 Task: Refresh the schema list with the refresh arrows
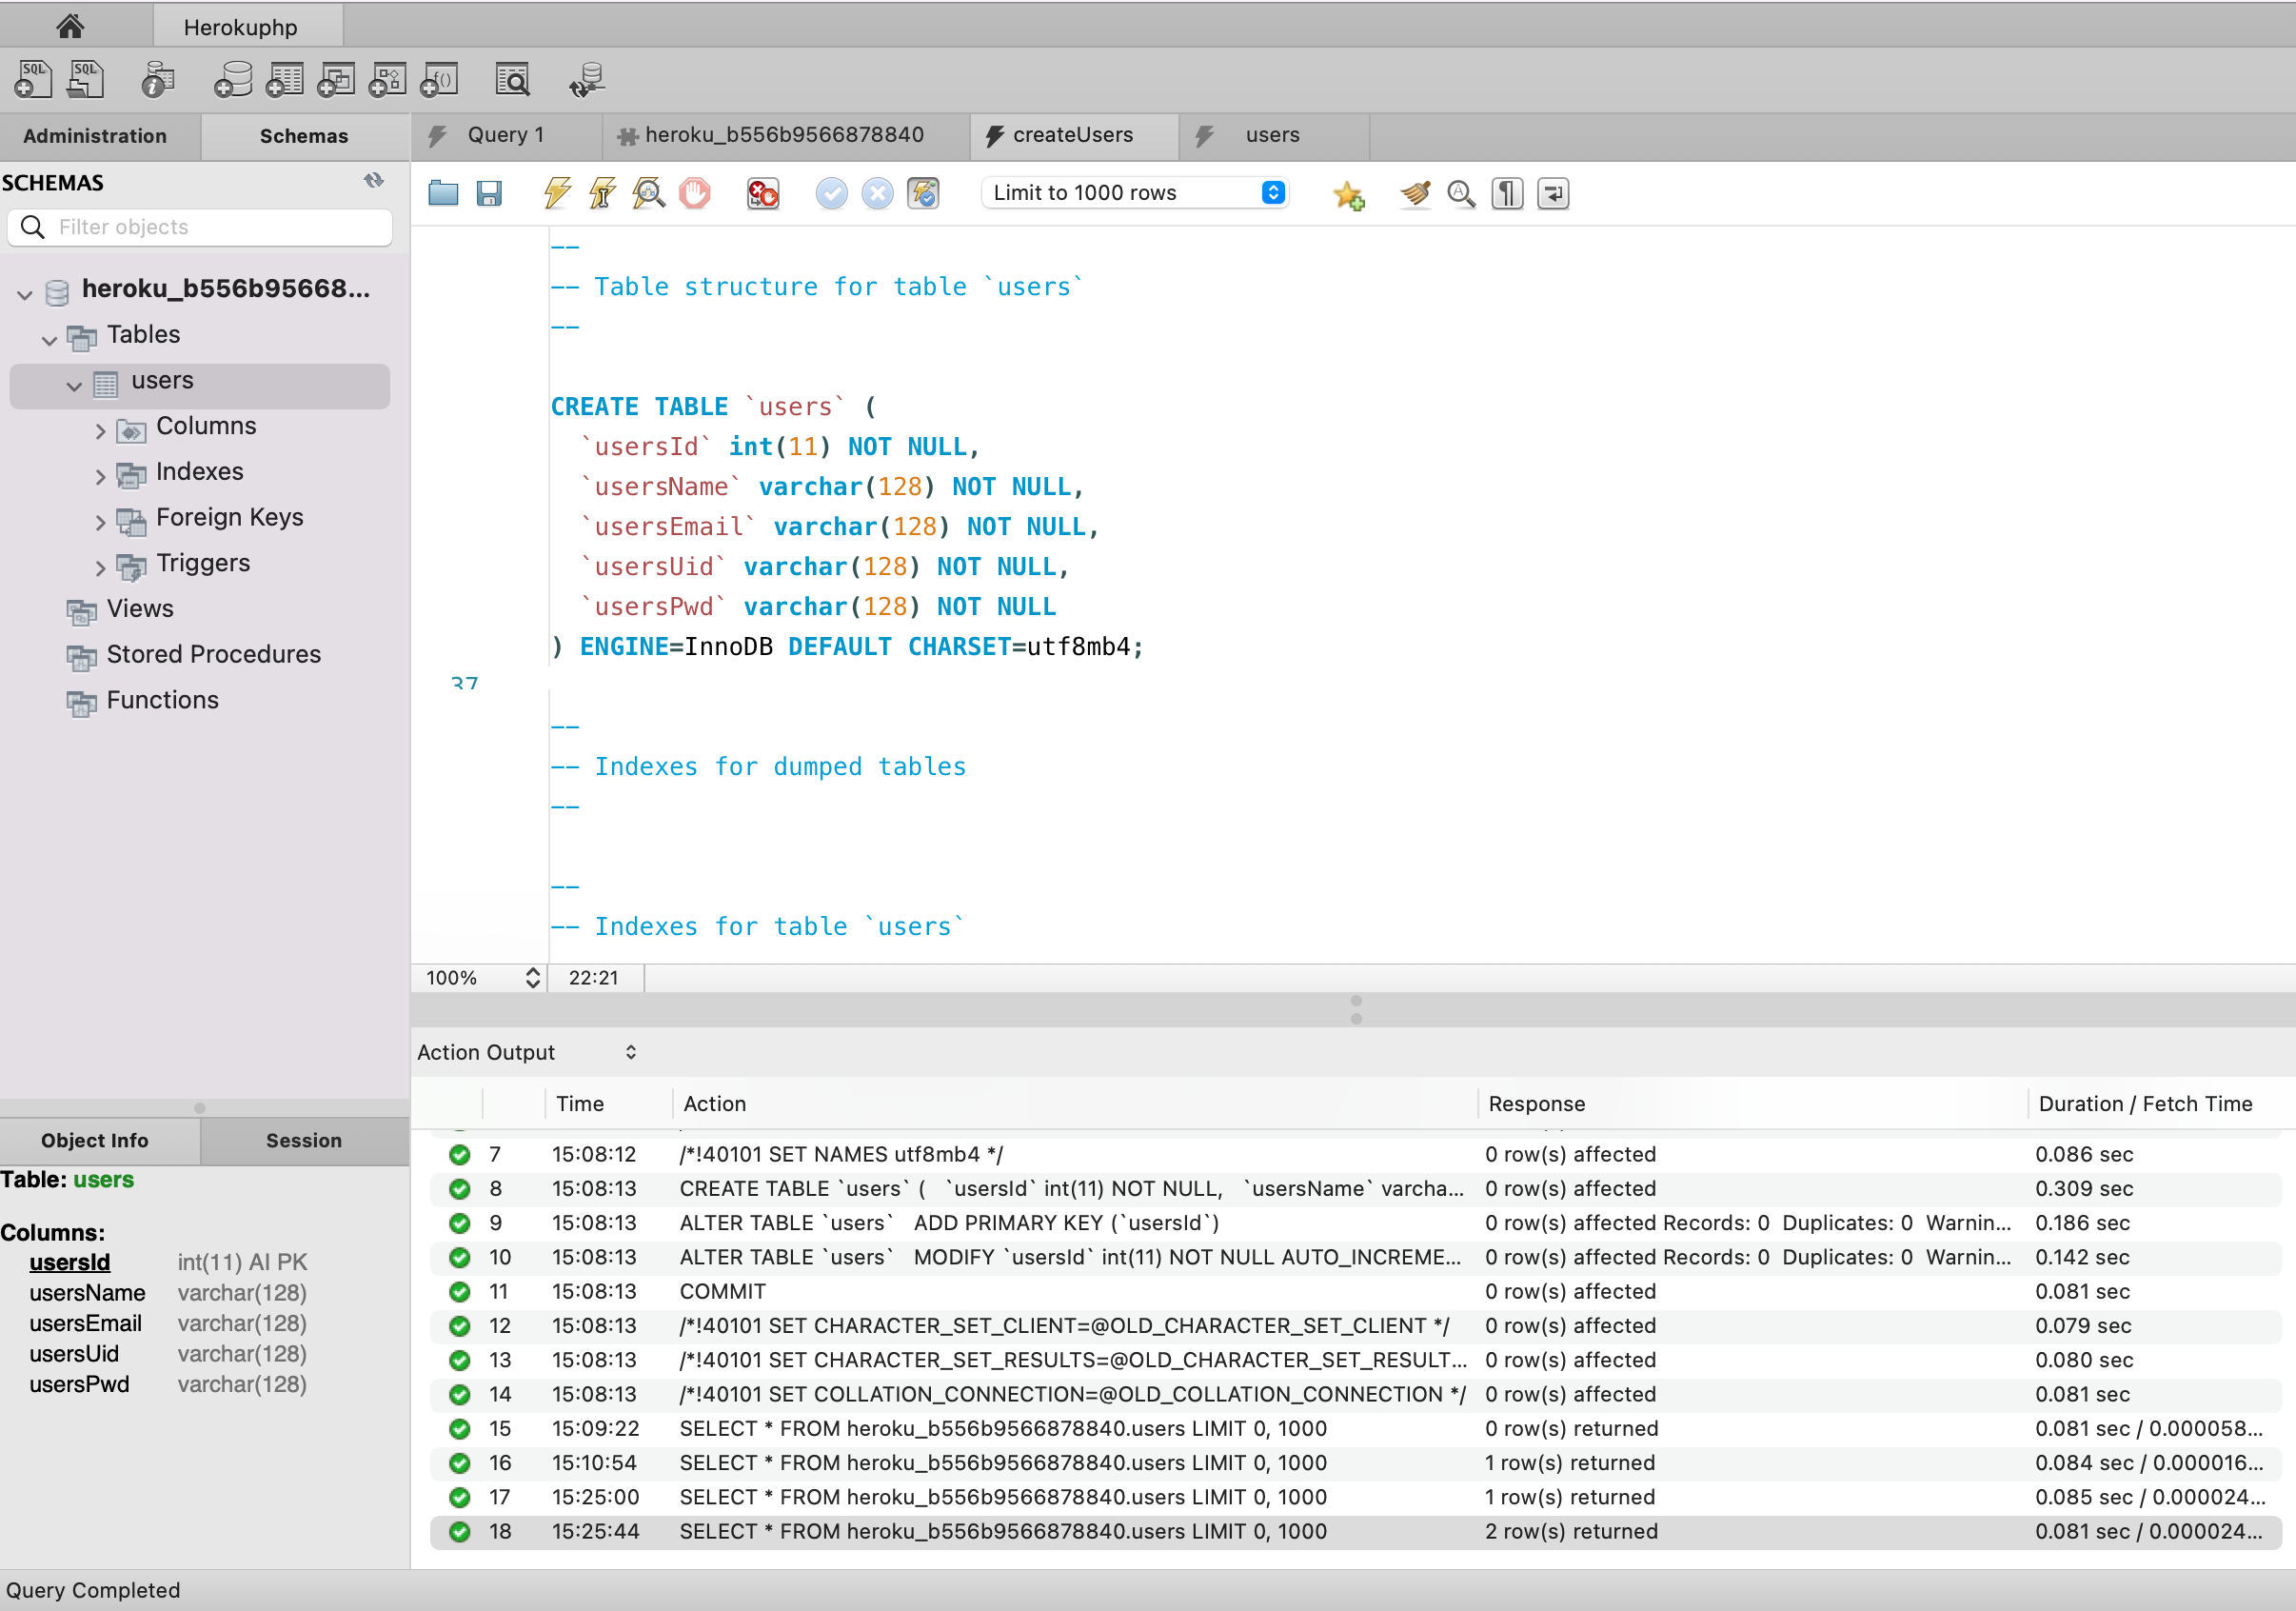[x=374, y=181]
